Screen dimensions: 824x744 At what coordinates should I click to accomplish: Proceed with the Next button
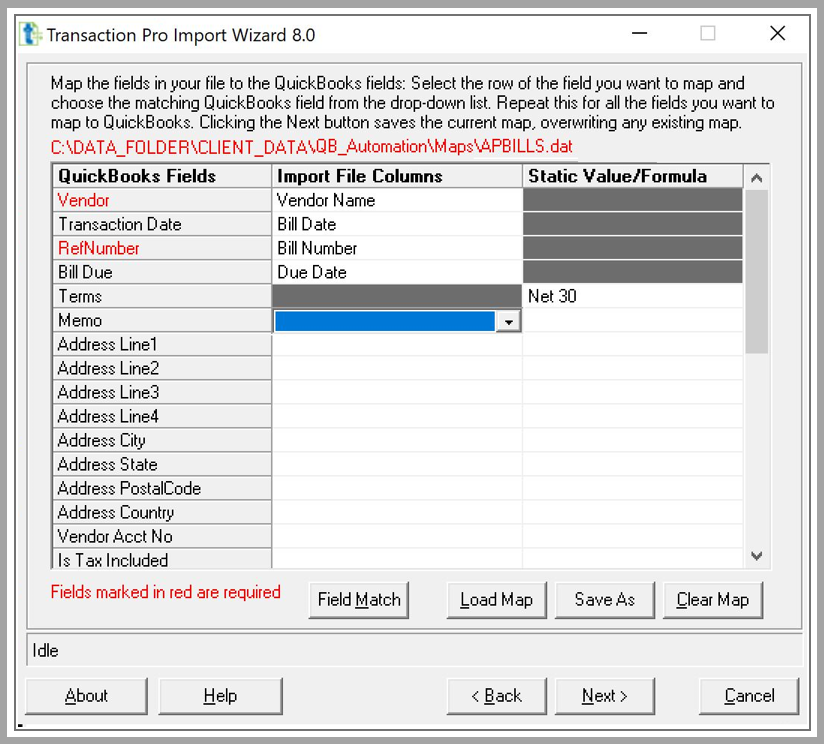tap(605, 696)
